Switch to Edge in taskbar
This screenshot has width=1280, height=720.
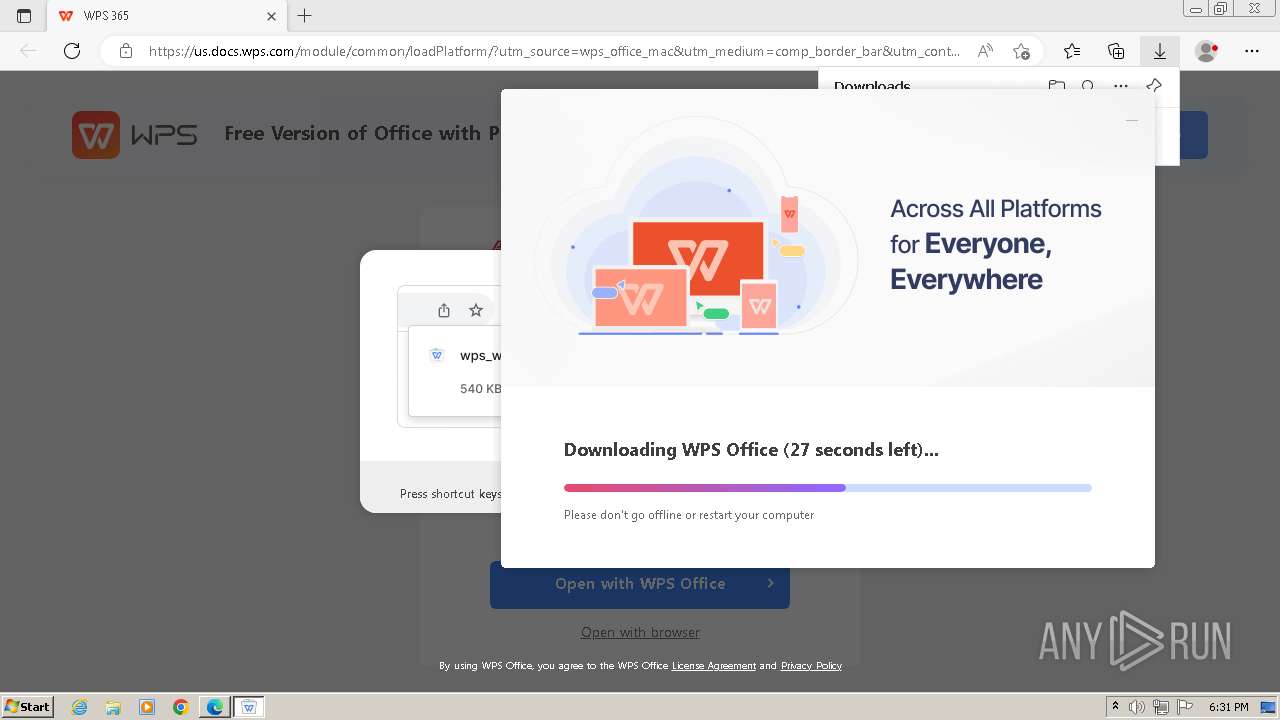[215, 707]
